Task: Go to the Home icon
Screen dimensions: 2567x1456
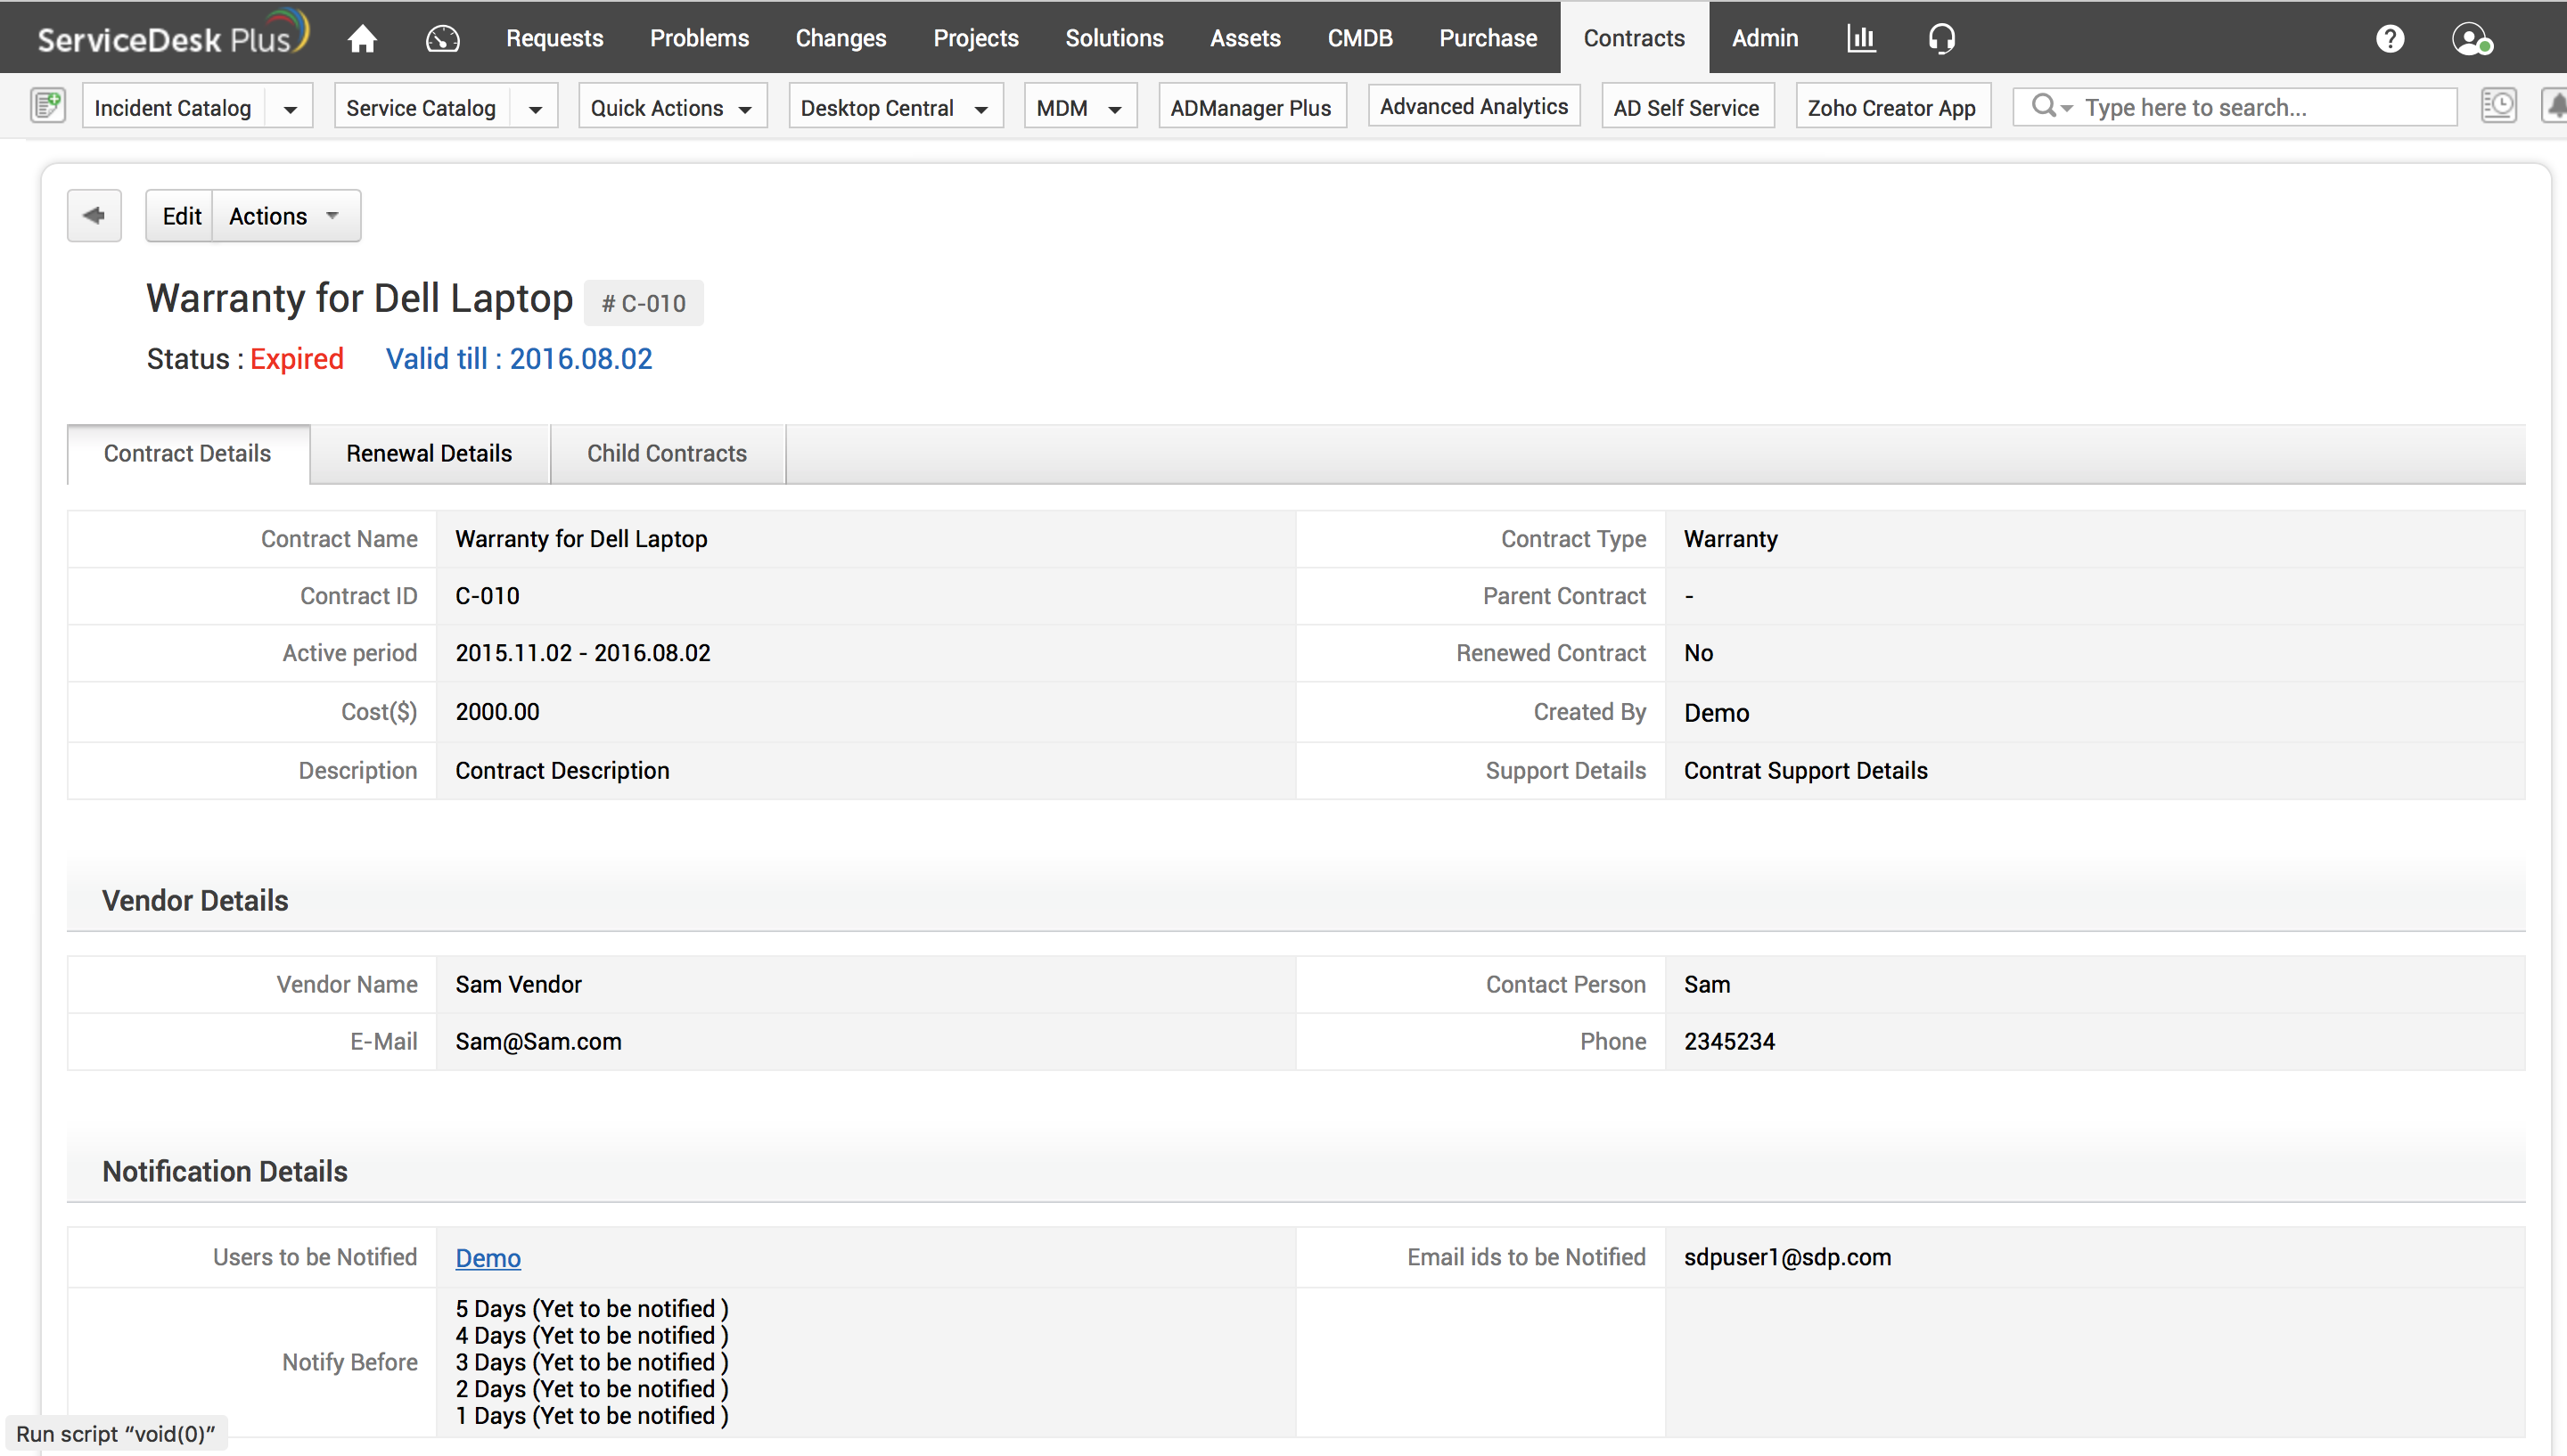Action: point(362,38)
